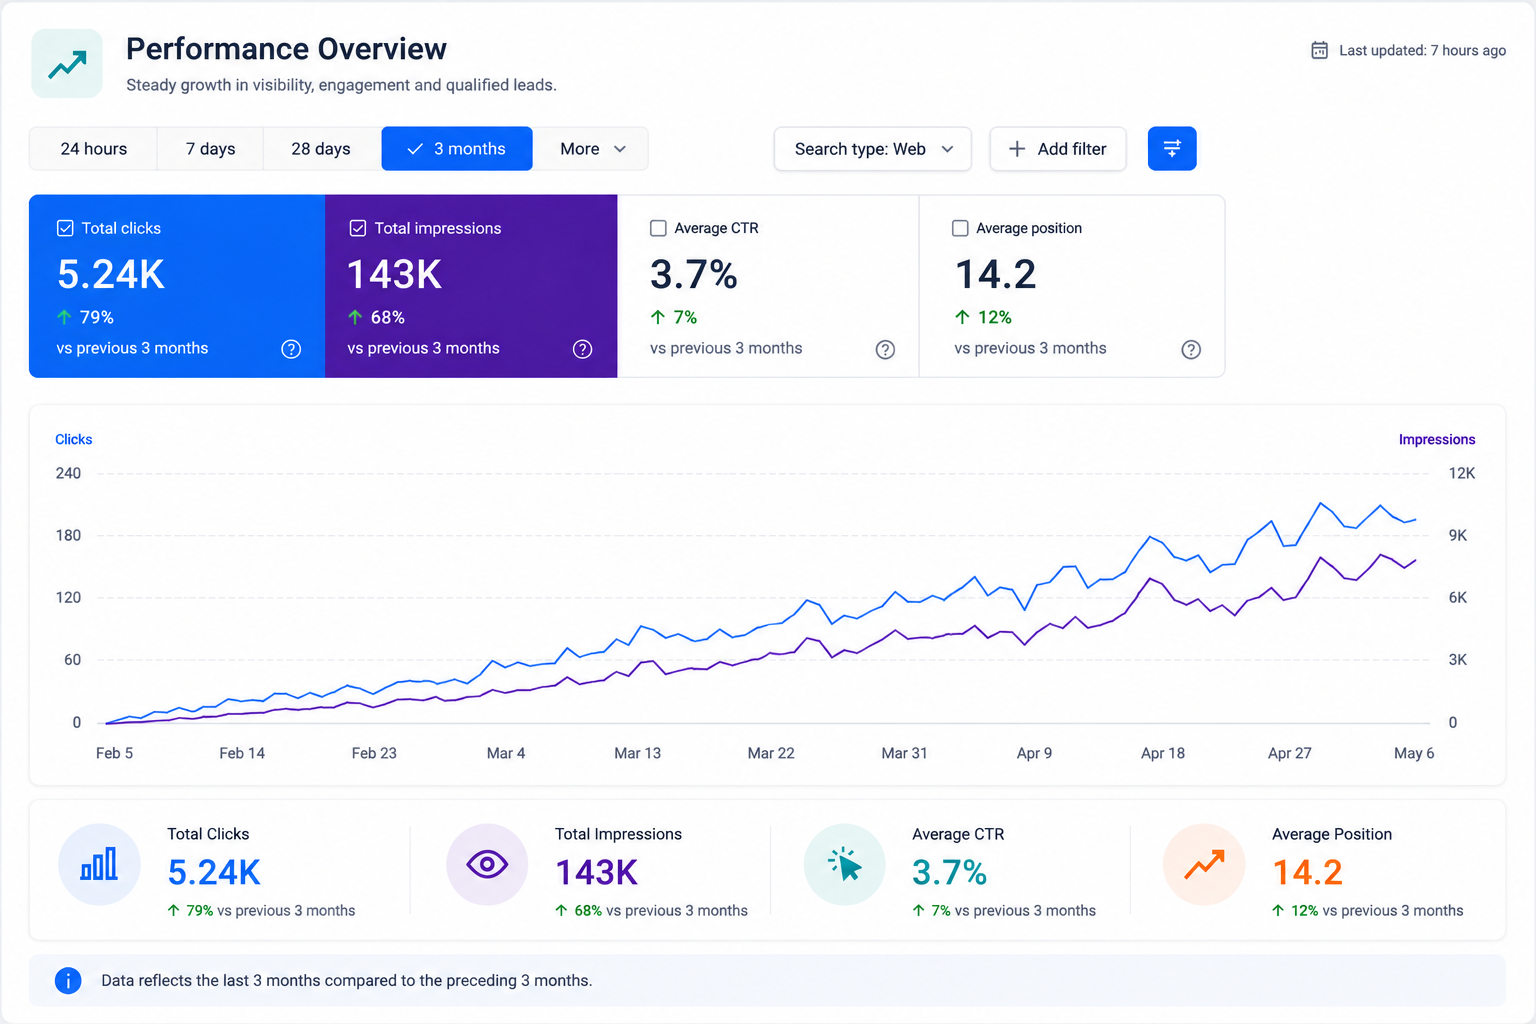Click the orange trend icon for Average Position

[1204, 865]
